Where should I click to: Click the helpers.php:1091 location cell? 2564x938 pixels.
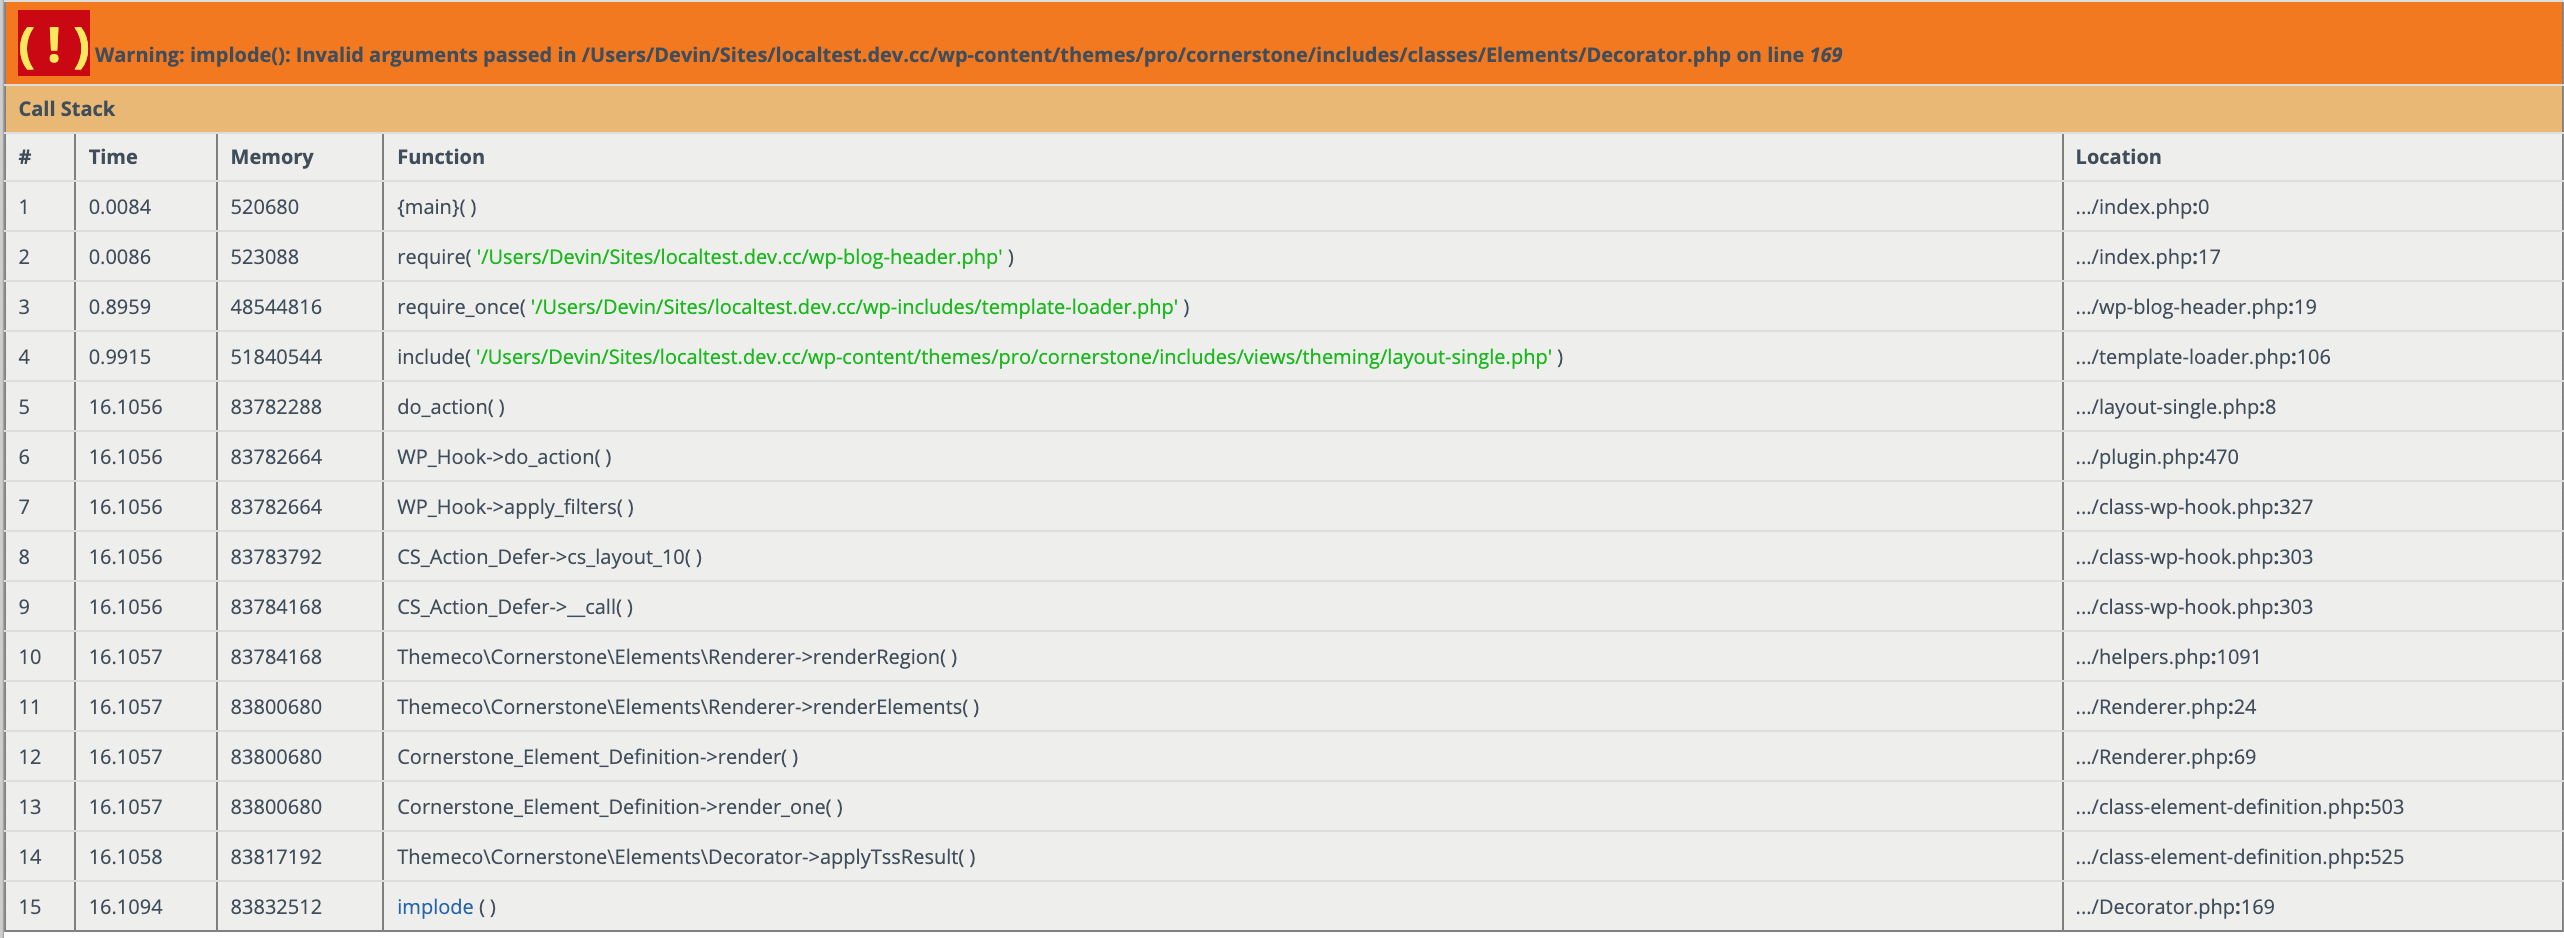click(x=2168, y=657)
